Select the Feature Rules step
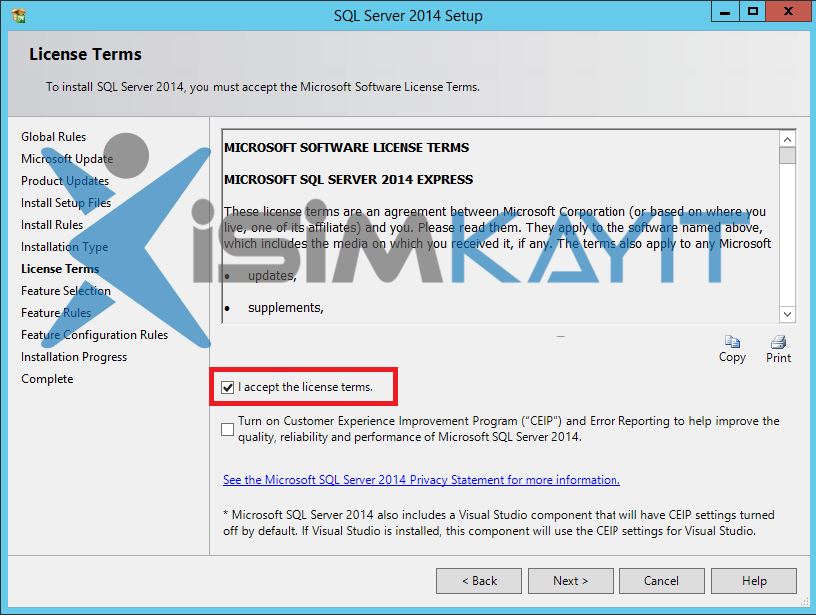Screen dimensions: 816x616 tap(56, 313)
